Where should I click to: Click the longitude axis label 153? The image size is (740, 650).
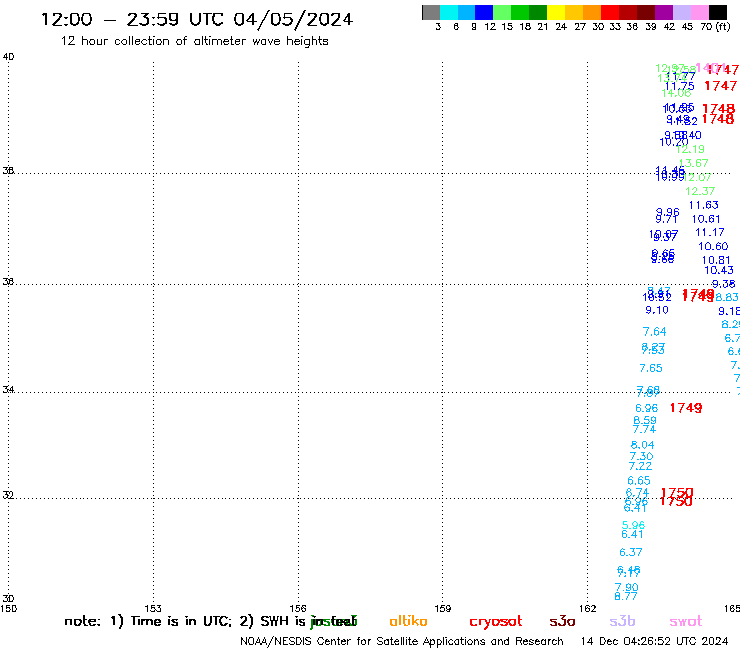tap(153, 609)
